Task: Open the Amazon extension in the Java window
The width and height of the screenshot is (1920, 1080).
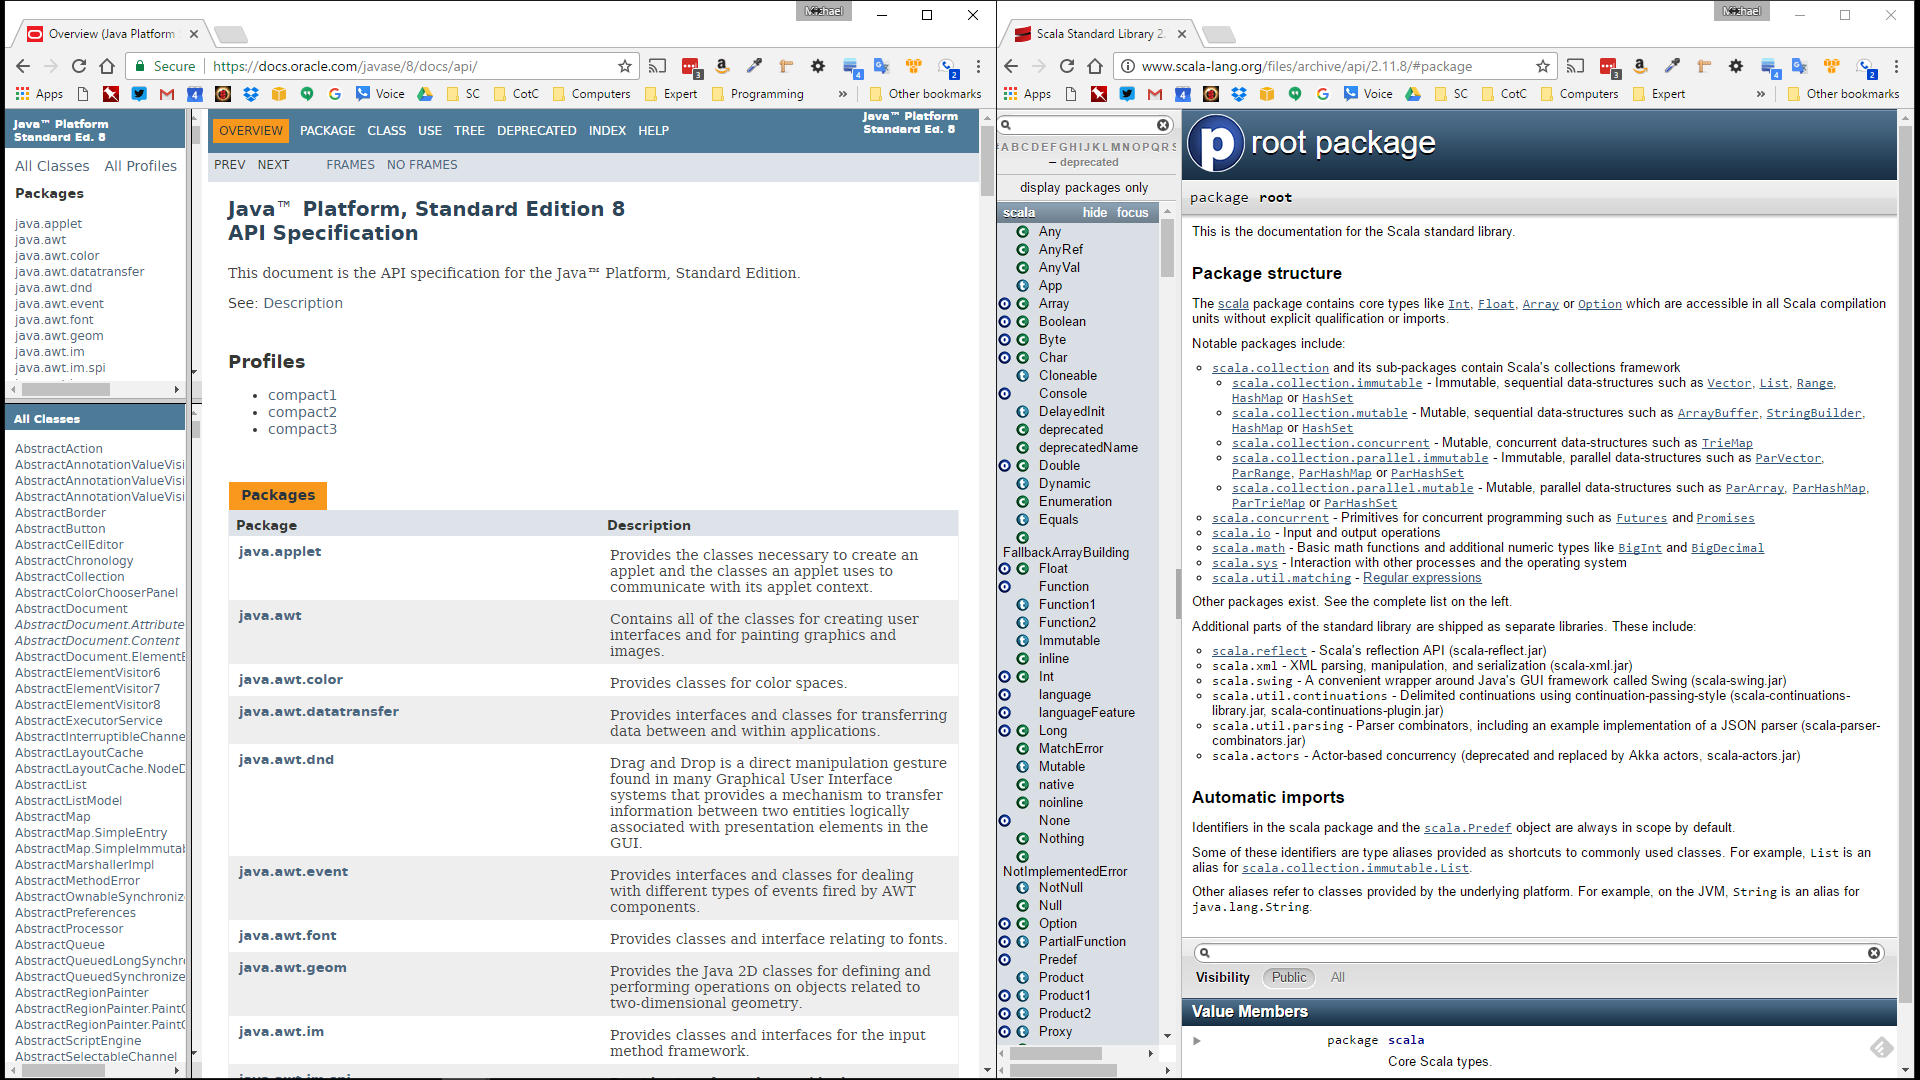Action: tap(722, 66)
